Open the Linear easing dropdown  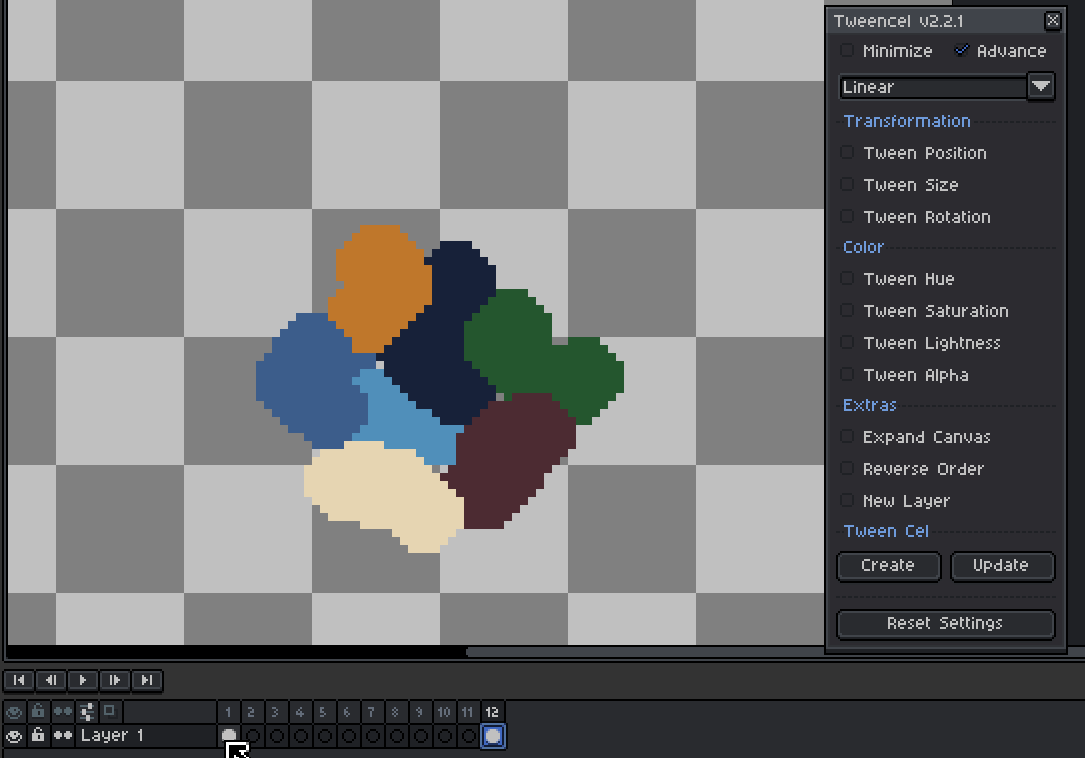point(946,87)
